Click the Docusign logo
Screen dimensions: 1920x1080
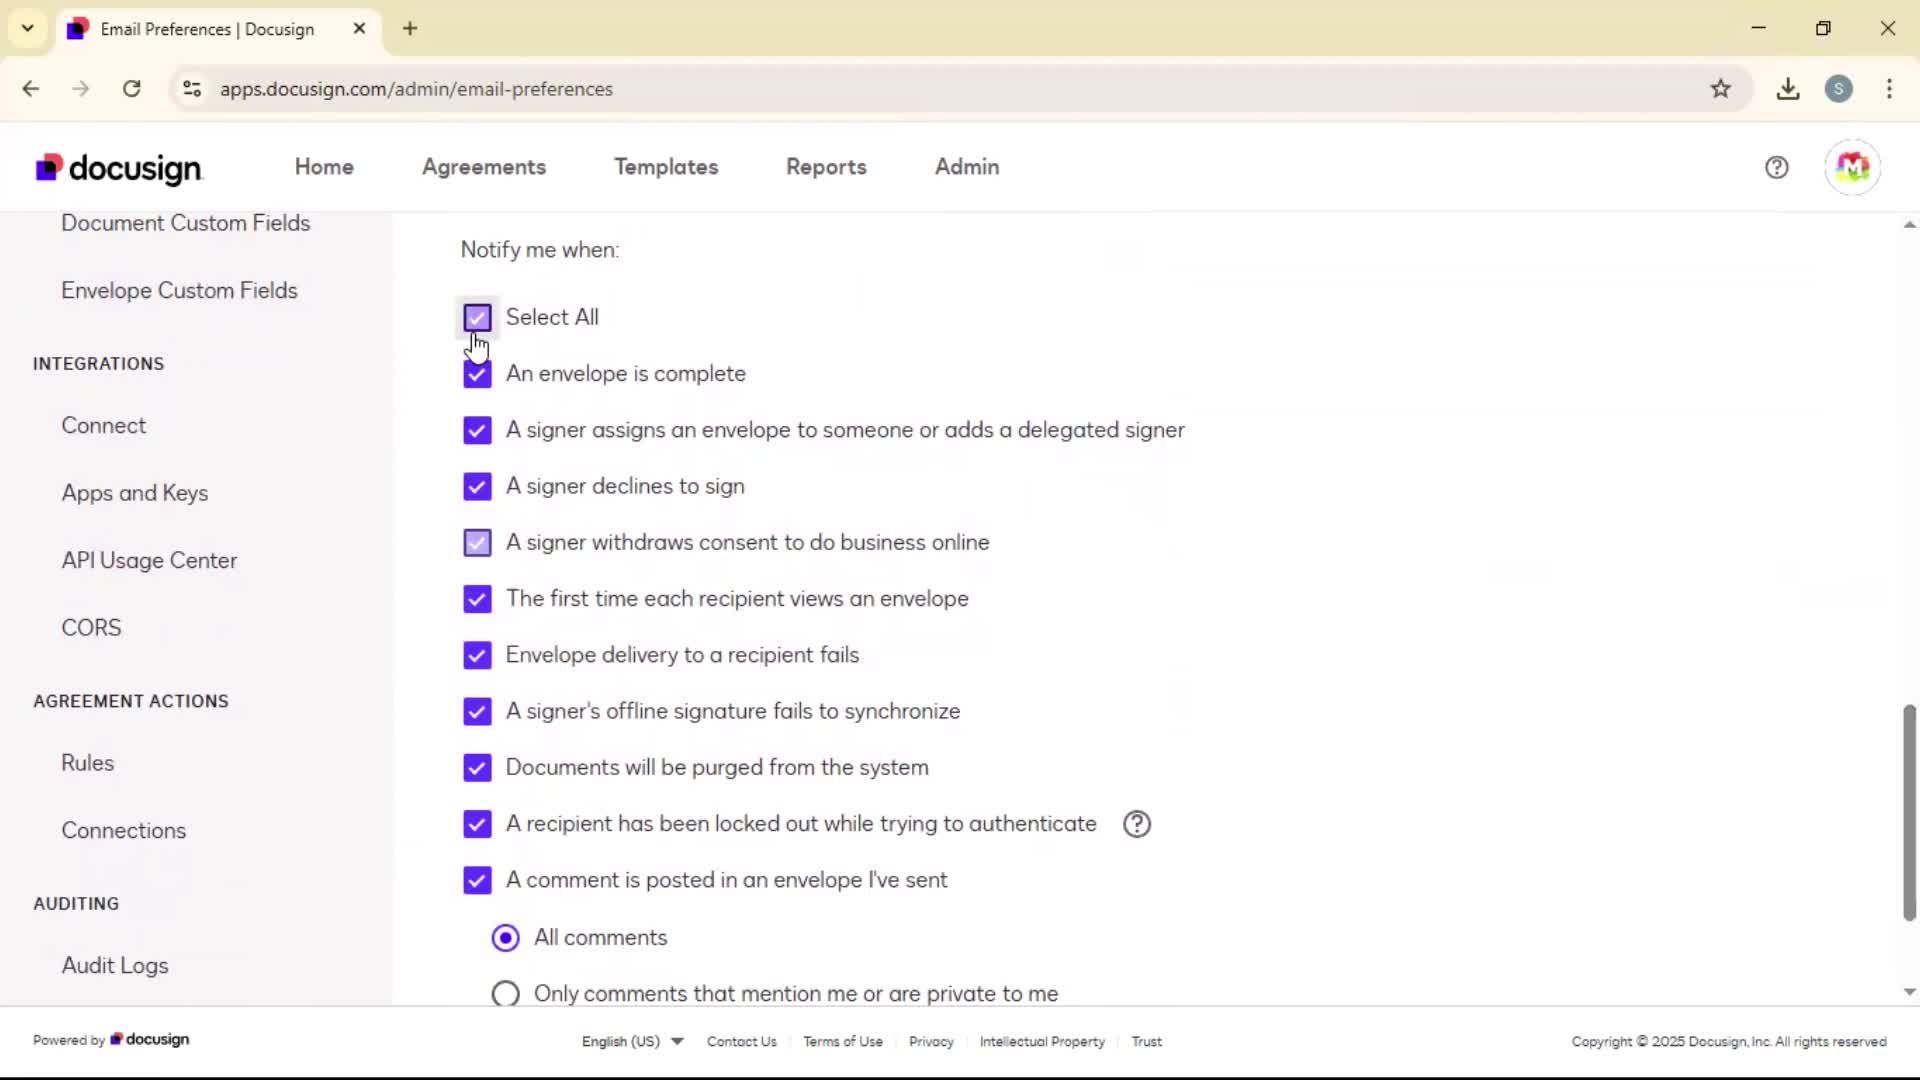[119, 168]
